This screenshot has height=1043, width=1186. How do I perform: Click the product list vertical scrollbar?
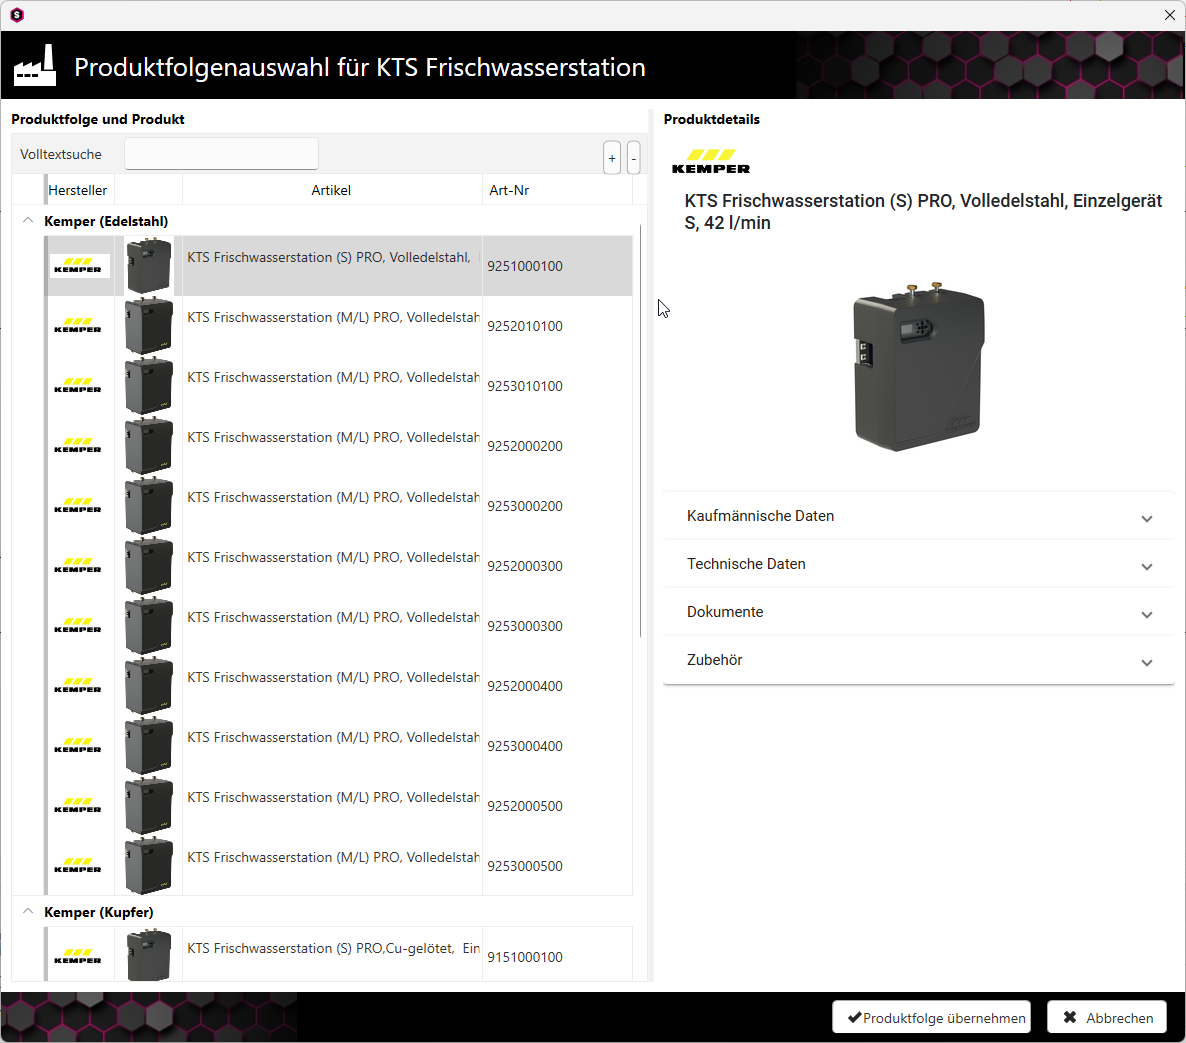click(641, 431)
